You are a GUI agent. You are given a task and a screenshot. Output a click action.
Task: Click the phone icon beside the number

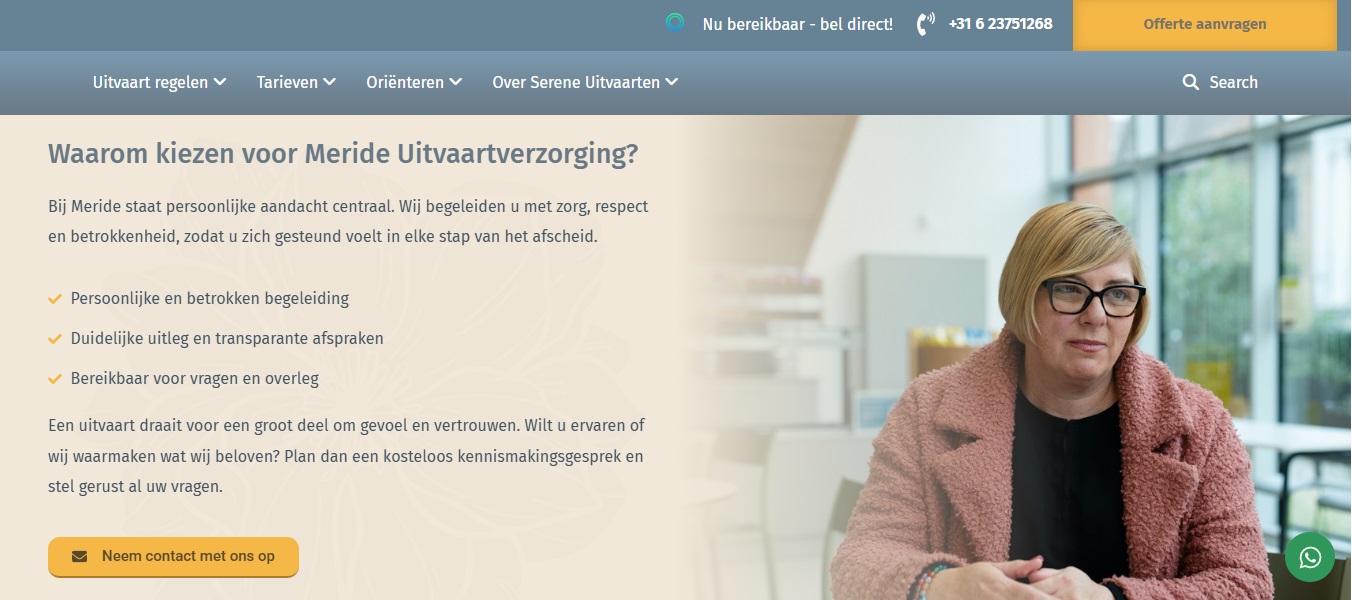point(926,24)
